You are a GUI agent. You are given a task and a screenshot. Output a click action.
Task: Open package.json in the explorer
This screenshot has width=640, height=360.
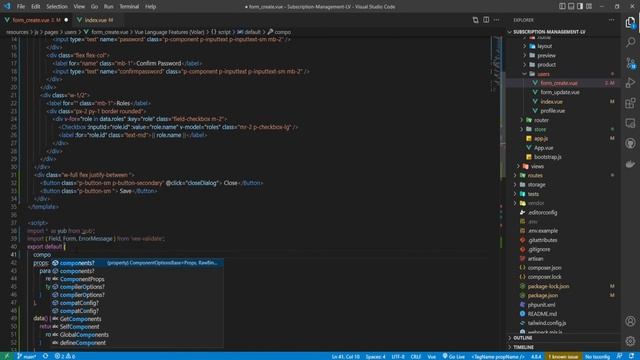542,296
